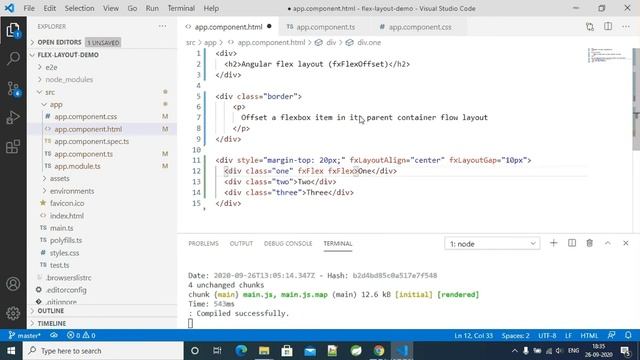Open the Search view in activity bar
The width and height of the screenshot is (640, 360).
[x=13, y=58]
